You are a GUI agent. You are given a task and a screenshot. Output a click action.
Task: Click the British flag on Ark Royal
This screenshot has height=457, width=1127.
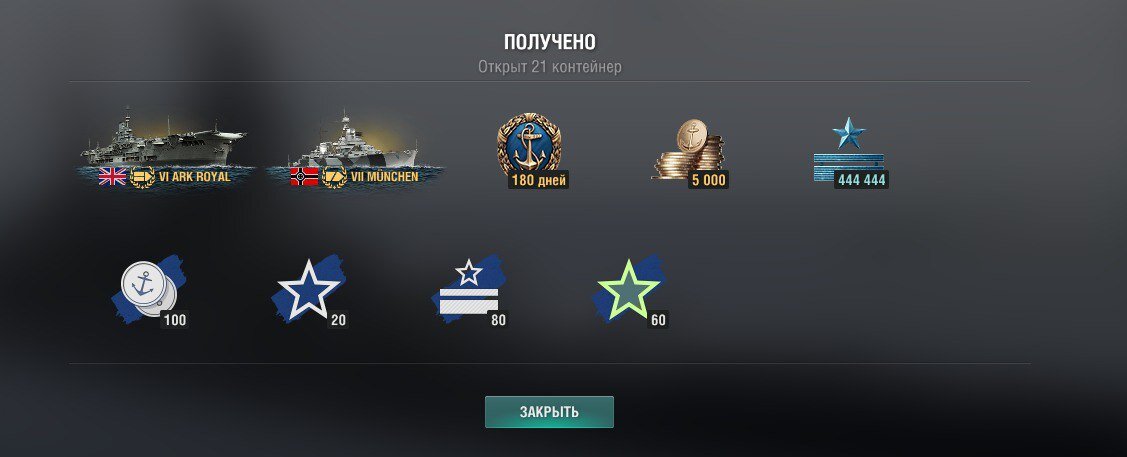tap(112, 176)
